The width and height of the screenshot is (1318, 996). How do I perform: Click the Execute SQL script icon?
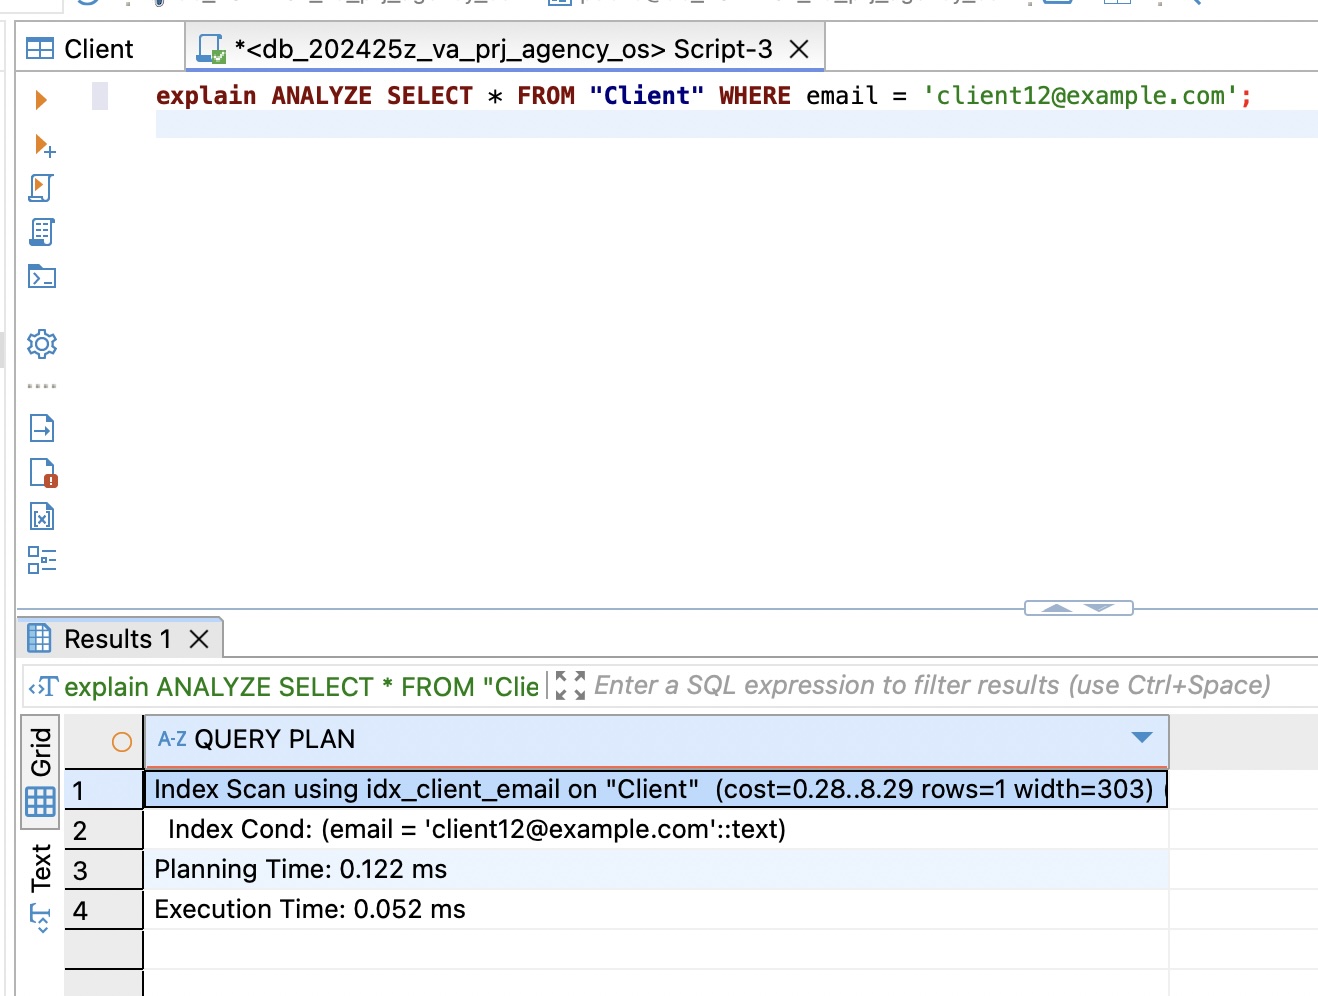pos(41,188)
